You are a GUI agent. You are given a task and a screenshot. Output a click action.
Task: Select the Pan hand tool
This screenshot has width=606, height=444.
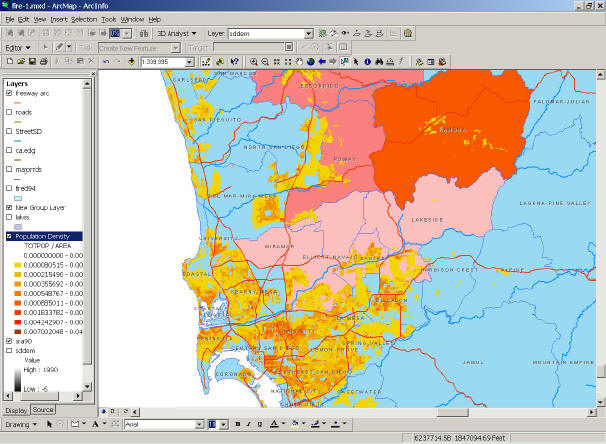coord(299,62)
